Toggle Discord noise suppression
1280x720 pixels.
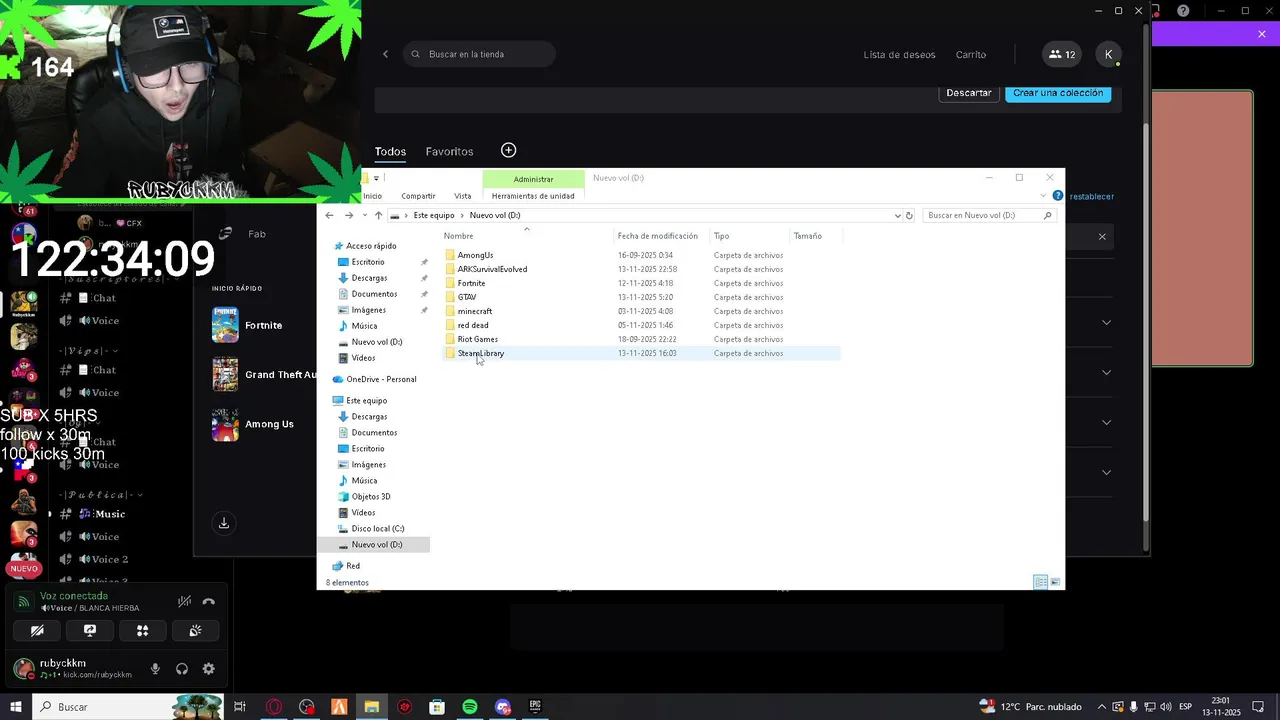tap(184, 601)
